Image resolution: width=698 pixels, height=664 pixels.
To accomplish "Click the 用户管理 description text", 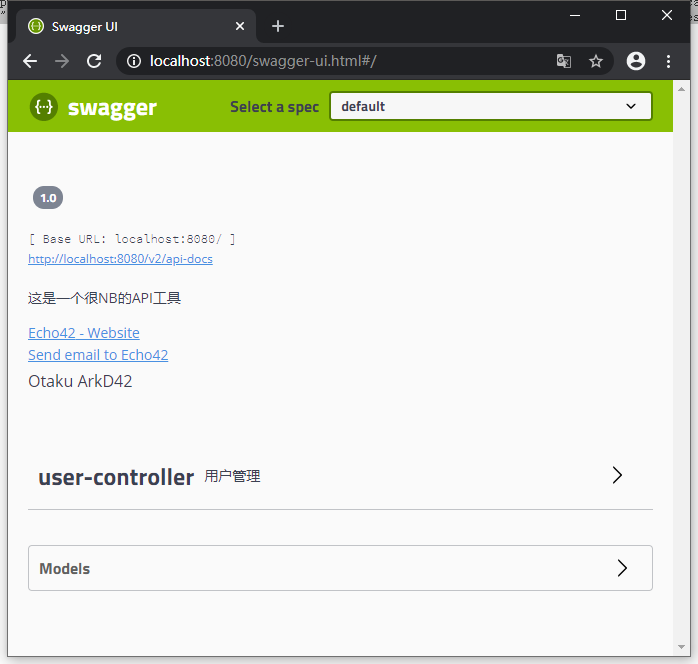I will (x=232, y=476).
